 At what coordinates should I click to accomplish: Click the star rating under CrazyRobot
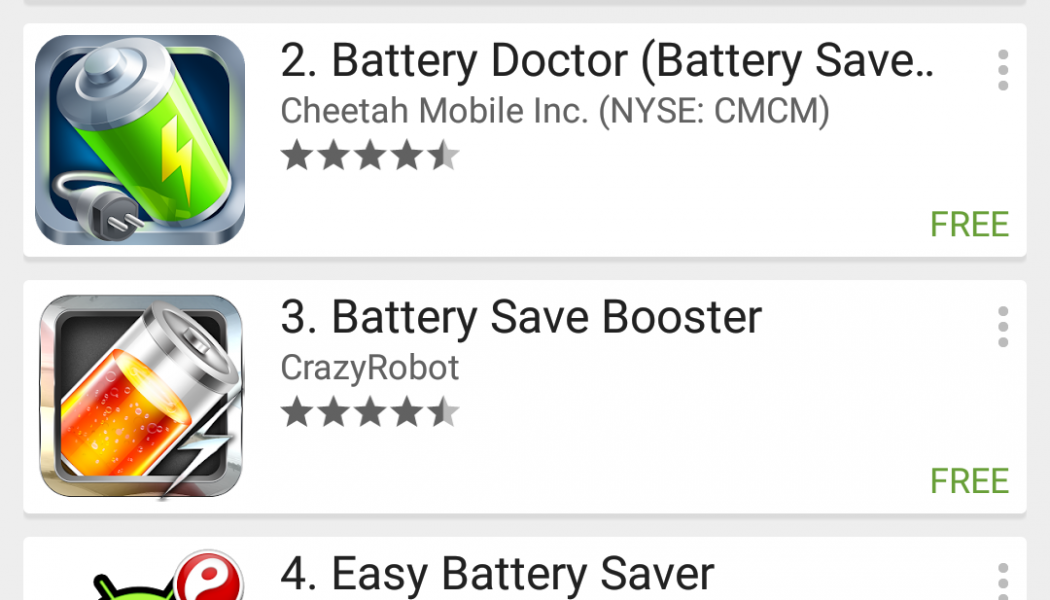[370, 412]
